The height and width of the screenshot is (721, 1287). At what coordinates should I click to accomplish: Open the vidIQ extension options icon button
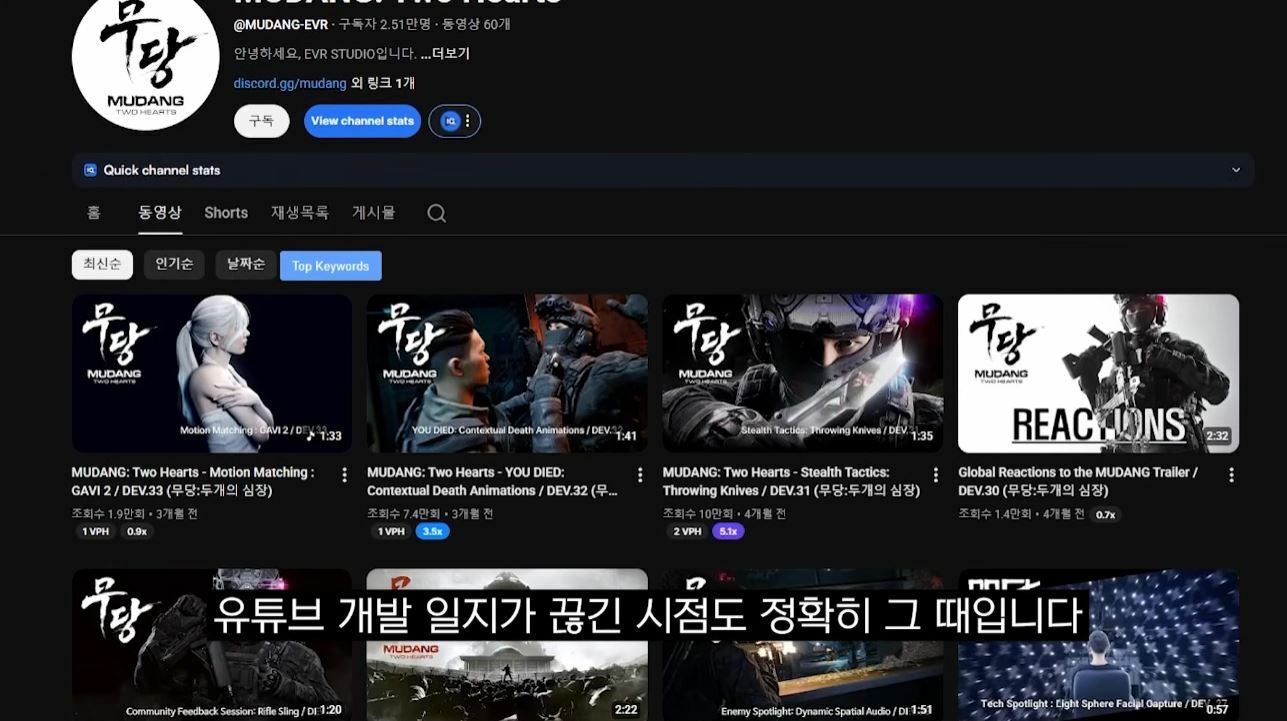[455, 121]
